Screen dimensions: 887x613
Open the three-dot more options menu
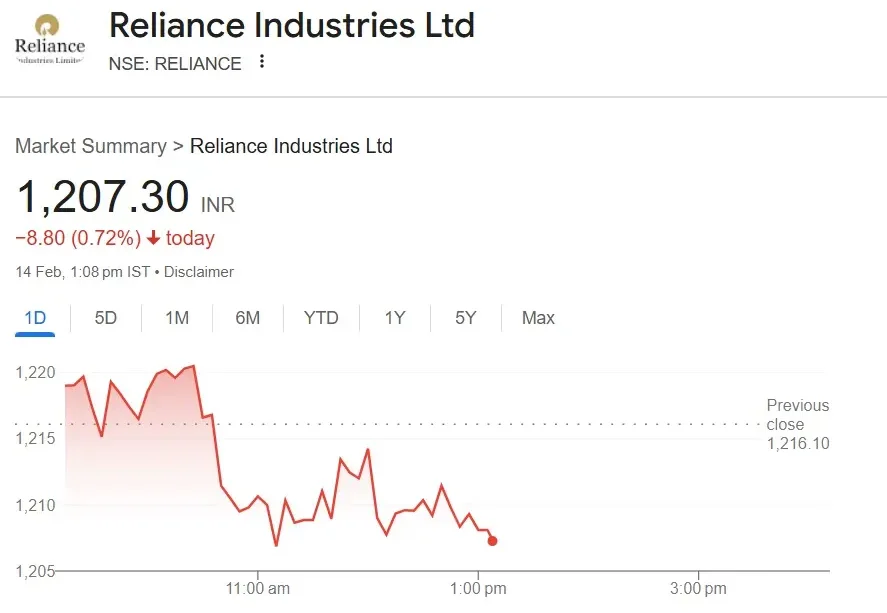(262, 62)
